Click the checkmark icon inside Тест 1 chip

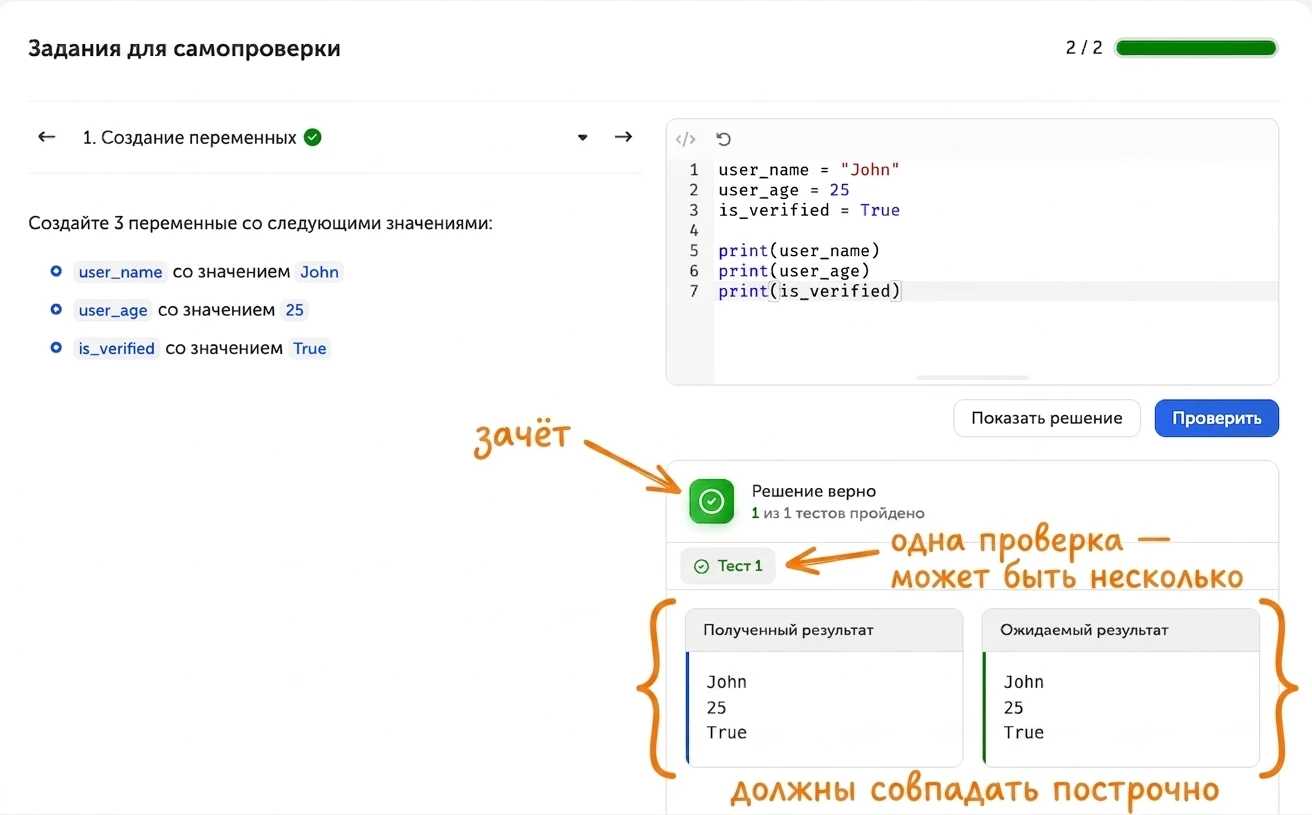tap(701, 566)
